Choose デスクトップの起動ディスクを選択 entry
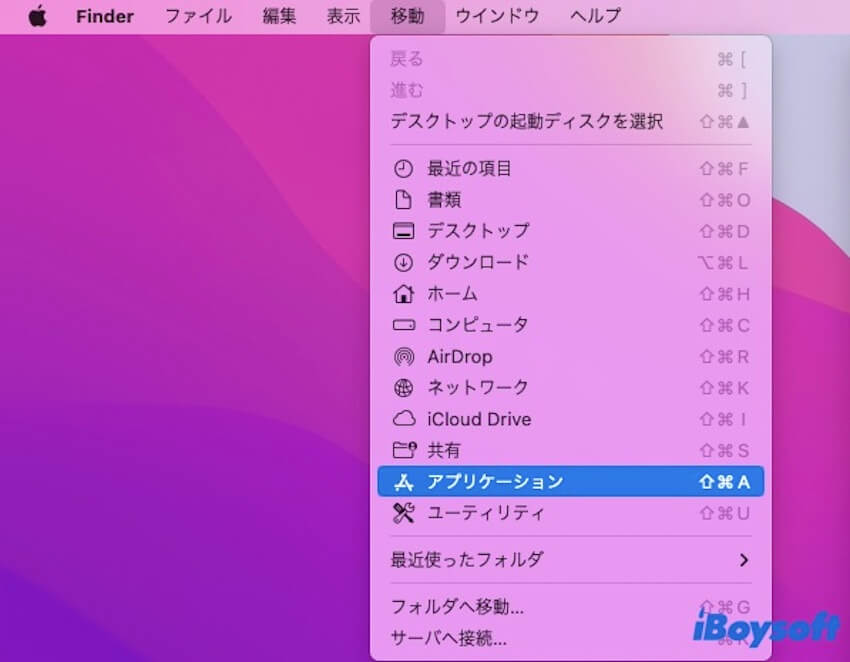Image resolution: width=850 pixels, height=662 pixels. (x=570, y=121)
